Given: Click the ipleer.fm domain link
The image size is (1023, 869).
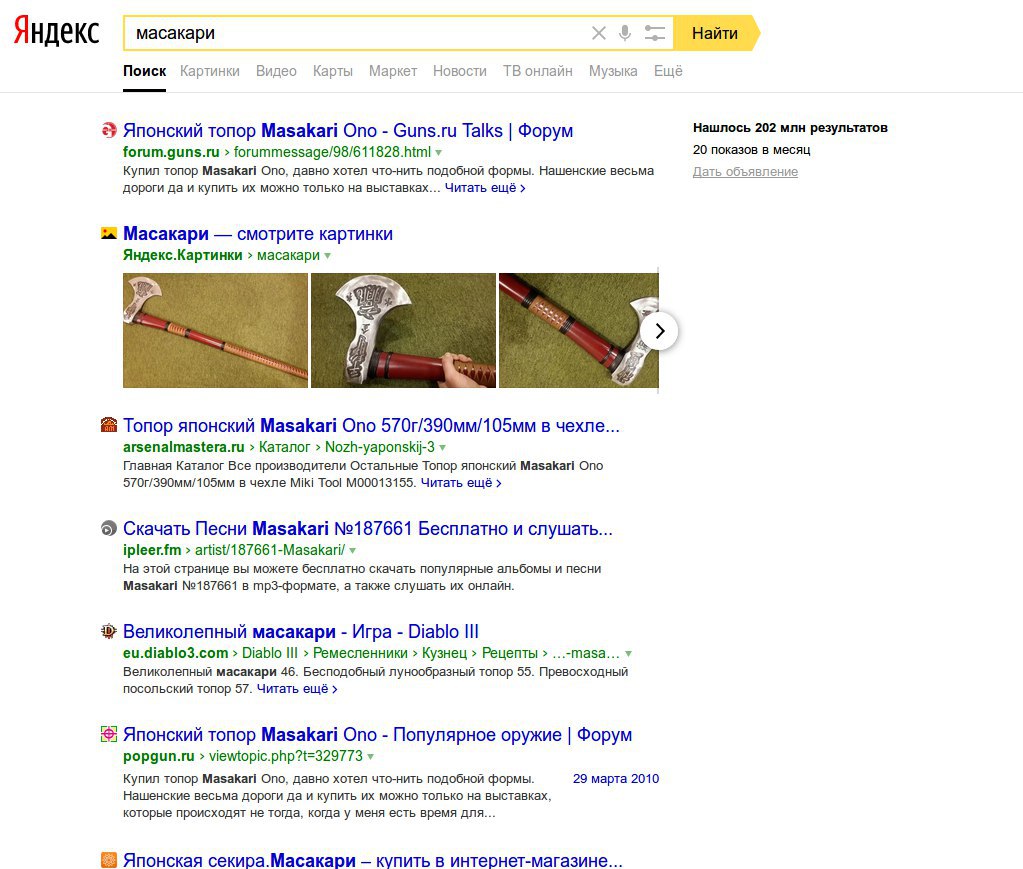Looking at the screenshot, I should [152, 550].
